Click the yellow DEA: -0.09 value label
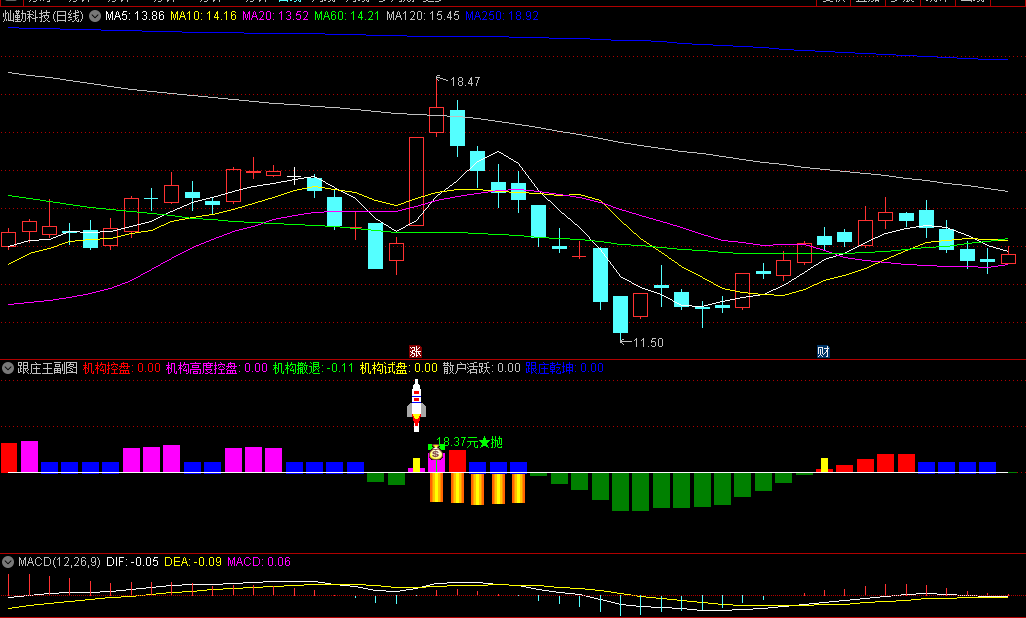This screenshot has height=618, width=1026. pos(193,562)
